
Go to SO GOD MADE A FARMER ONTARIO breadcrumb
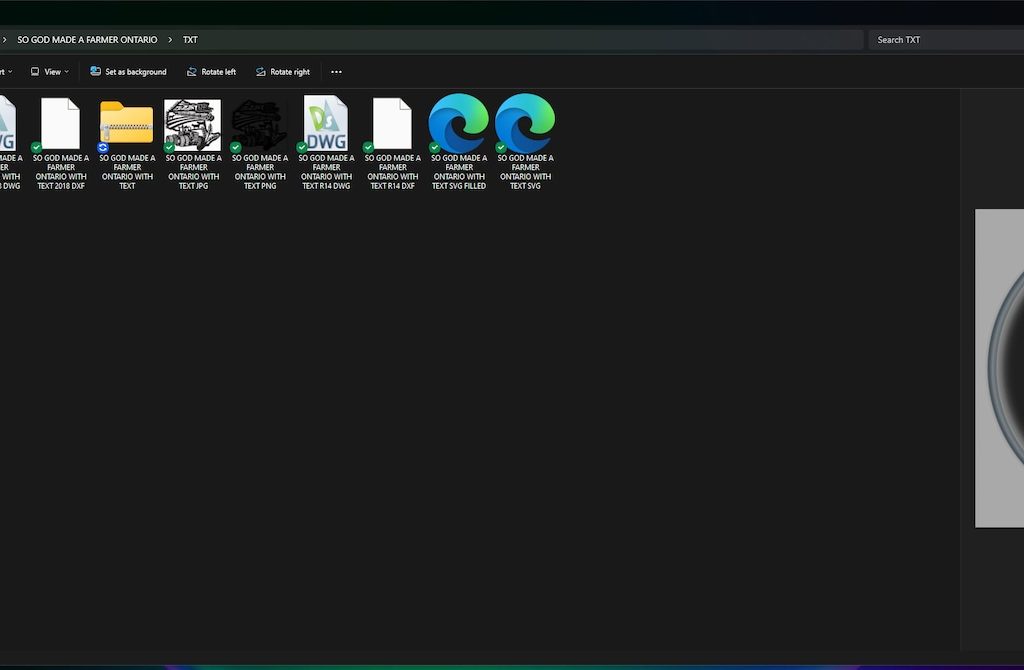point(87,40)
